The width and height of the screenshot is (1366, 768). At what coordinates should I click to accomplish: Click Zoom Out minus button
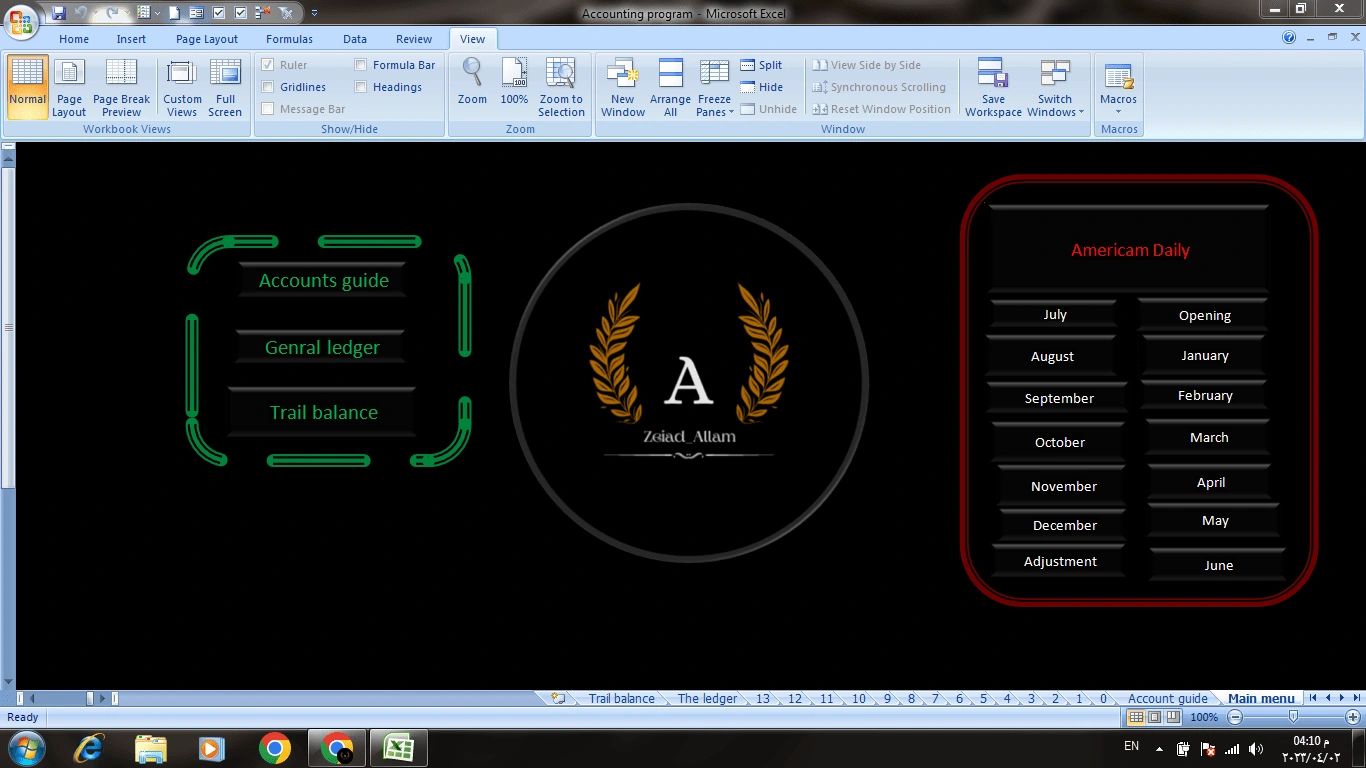[1235, 717]
